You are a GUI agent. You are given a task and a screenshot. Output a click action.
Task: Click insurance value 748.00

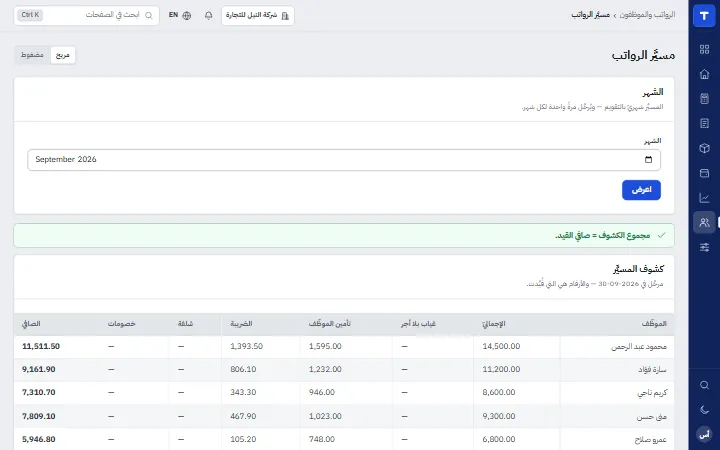coord(322,439)
